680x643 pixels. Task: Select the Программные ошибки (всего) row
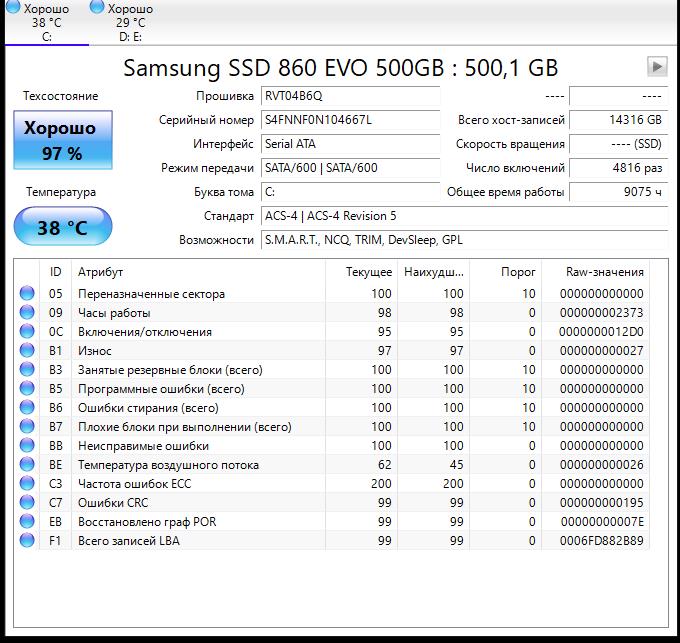[332, 389]
